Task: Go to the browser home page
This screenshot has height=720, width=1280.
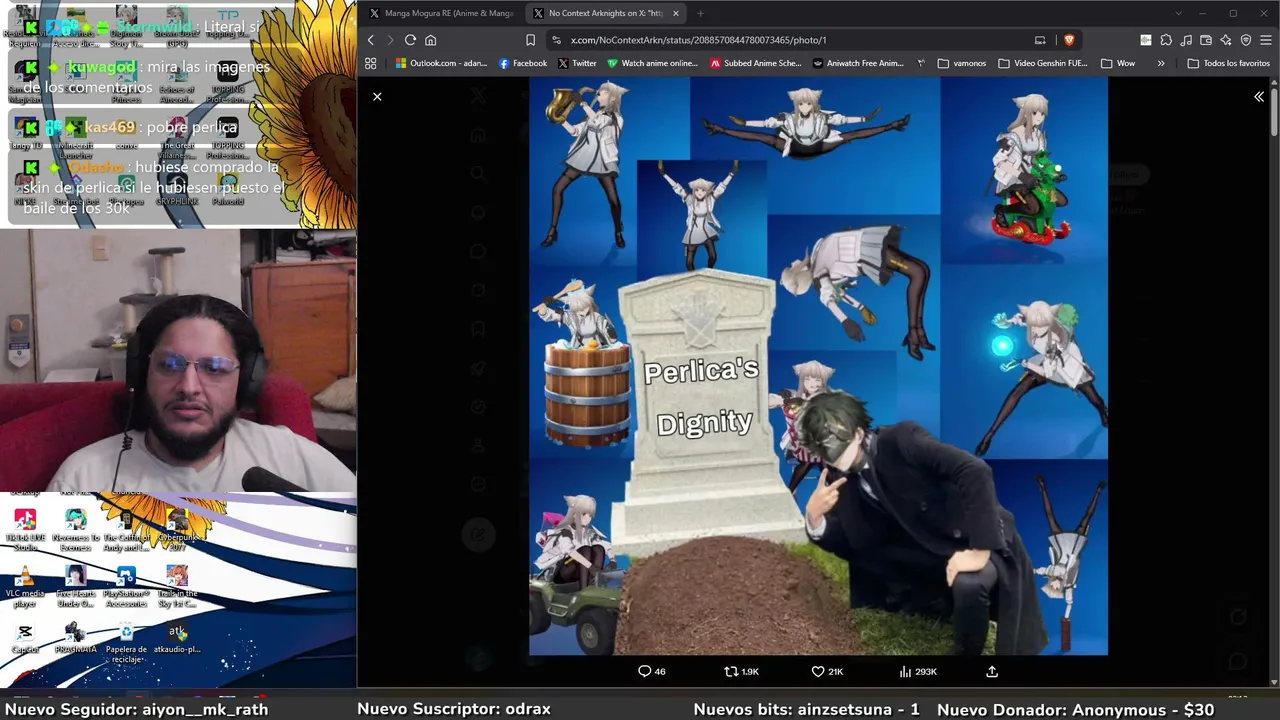Action: [x=431, y=40]
